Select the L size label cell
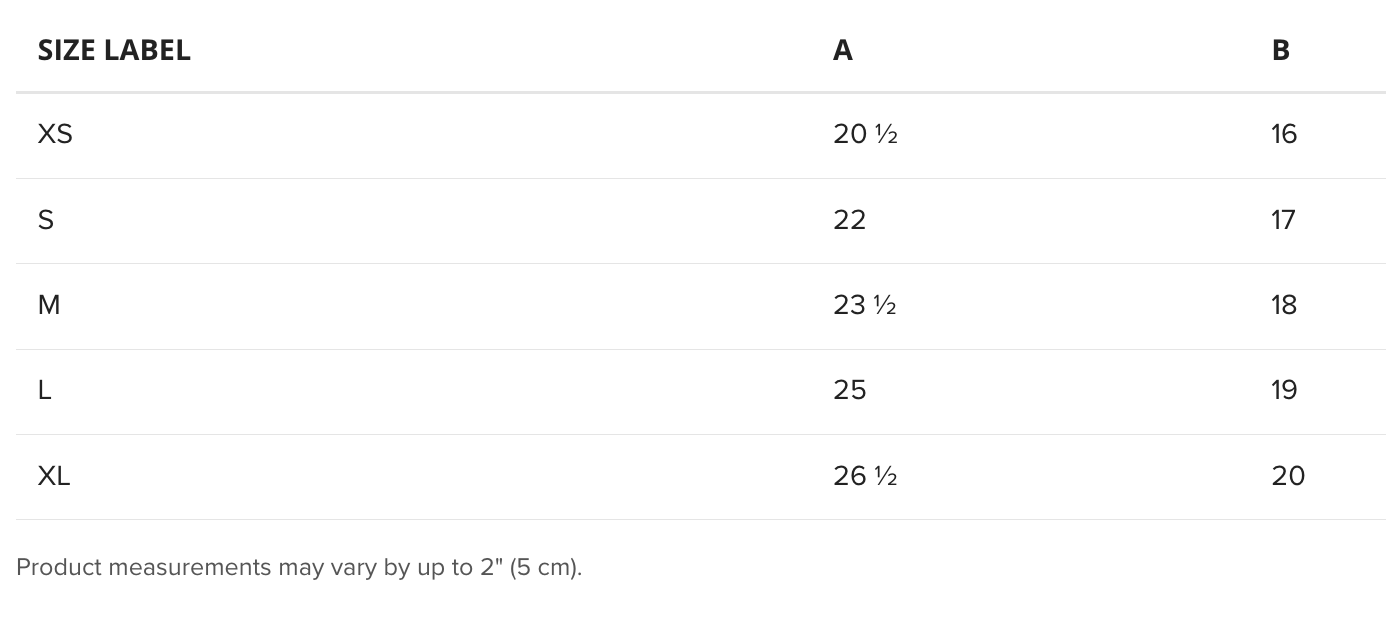 [x=44, y=390]
